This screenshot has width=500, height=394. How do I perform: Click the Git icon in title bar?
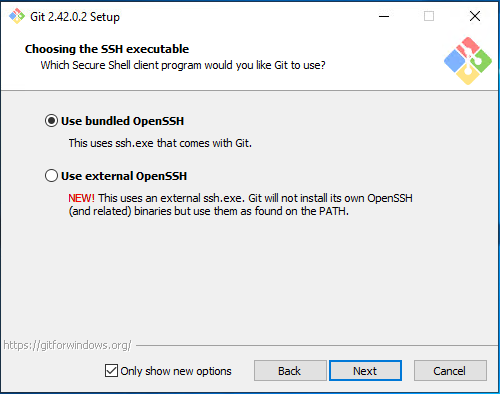point(17,16)
